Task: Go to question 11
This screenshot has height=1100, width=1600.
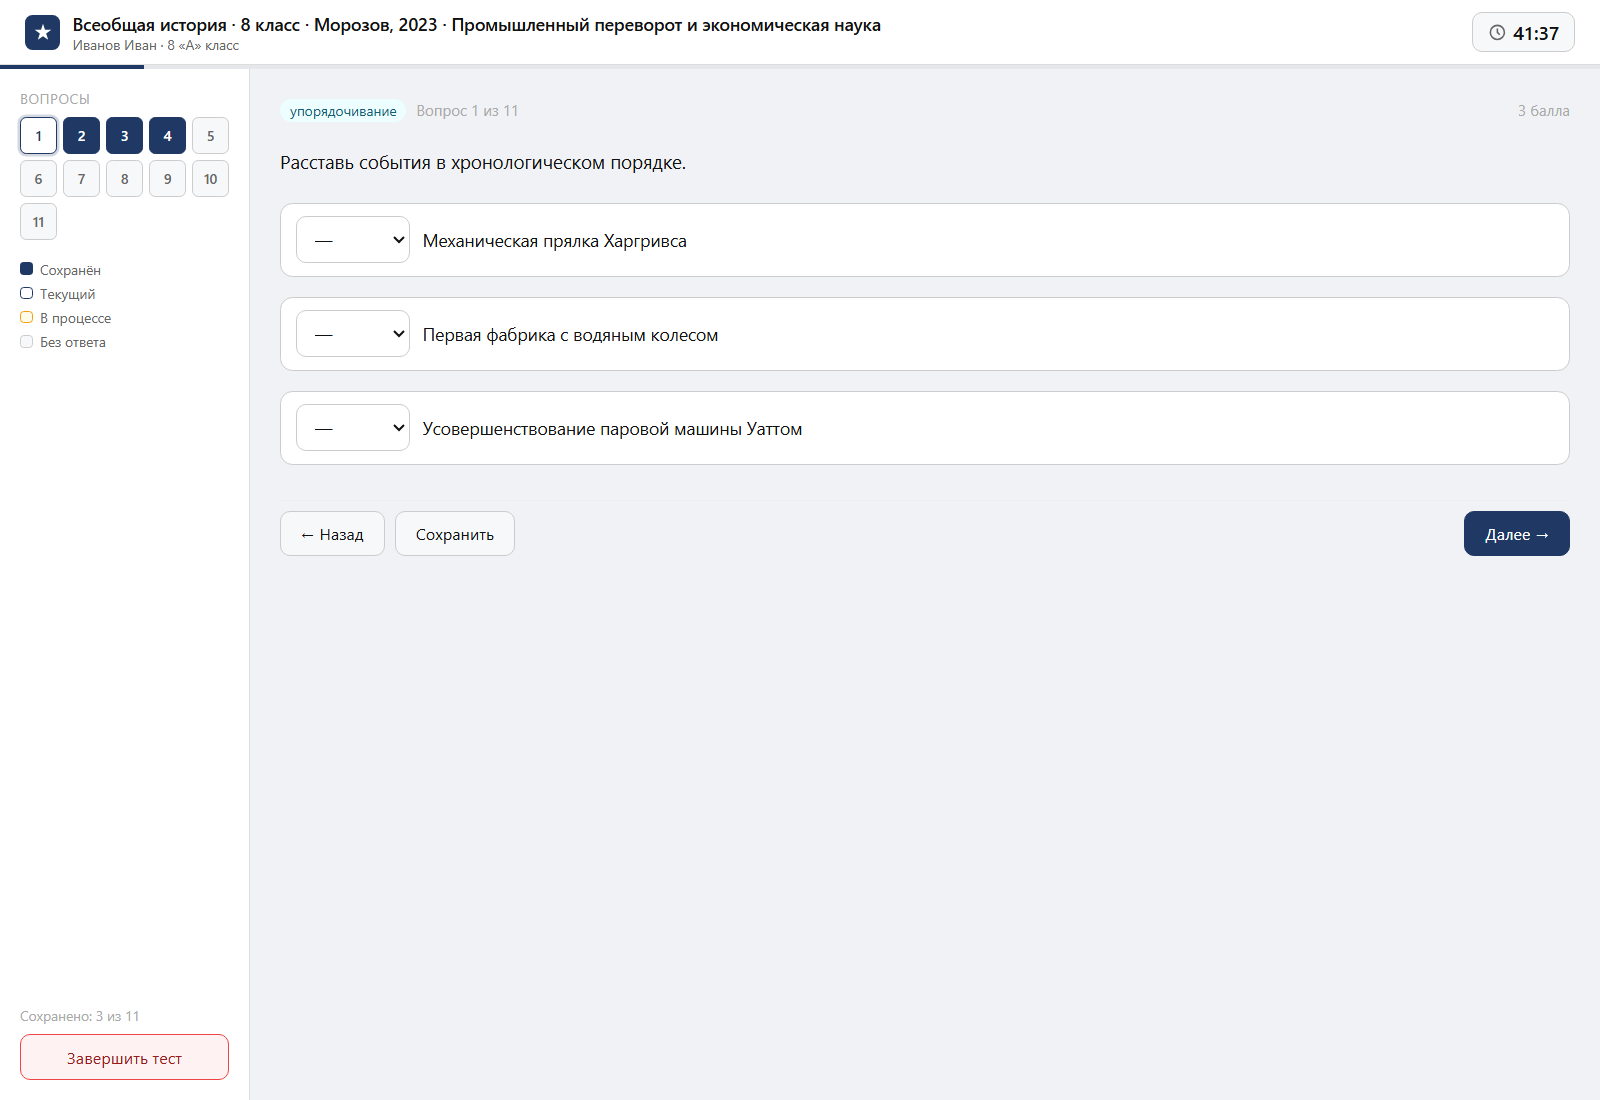Action: (x=38, y=222)
